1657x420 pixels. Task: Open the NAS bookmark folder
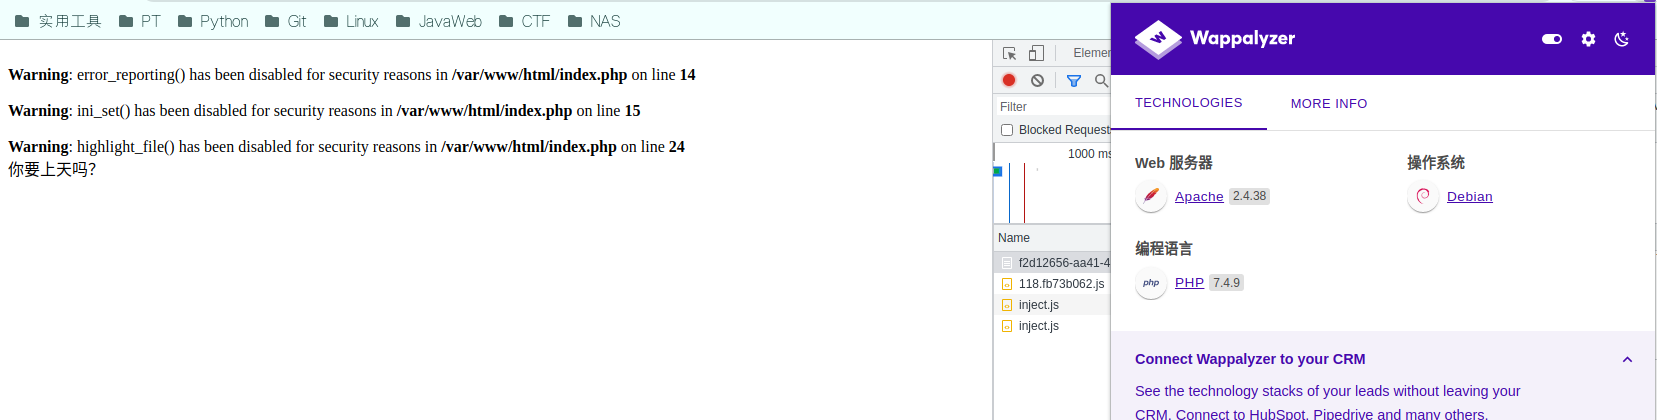594,21
